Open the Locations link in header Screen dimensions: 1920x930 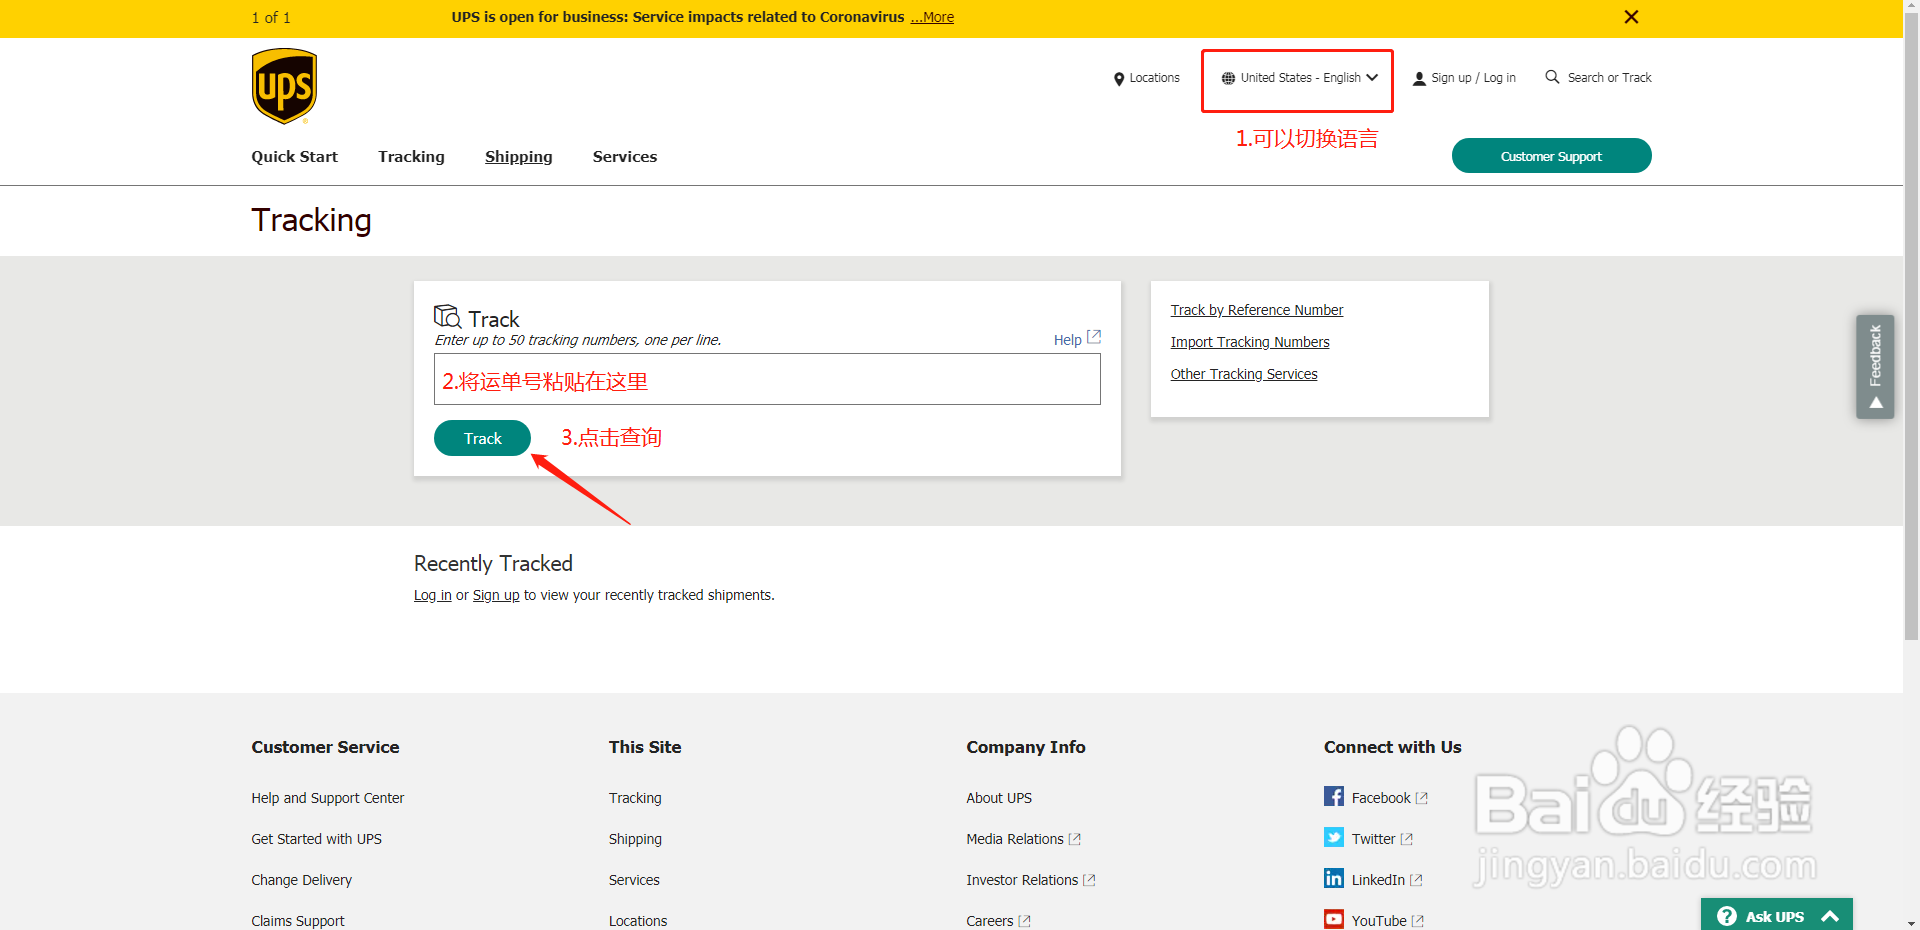pos(1154,78)
